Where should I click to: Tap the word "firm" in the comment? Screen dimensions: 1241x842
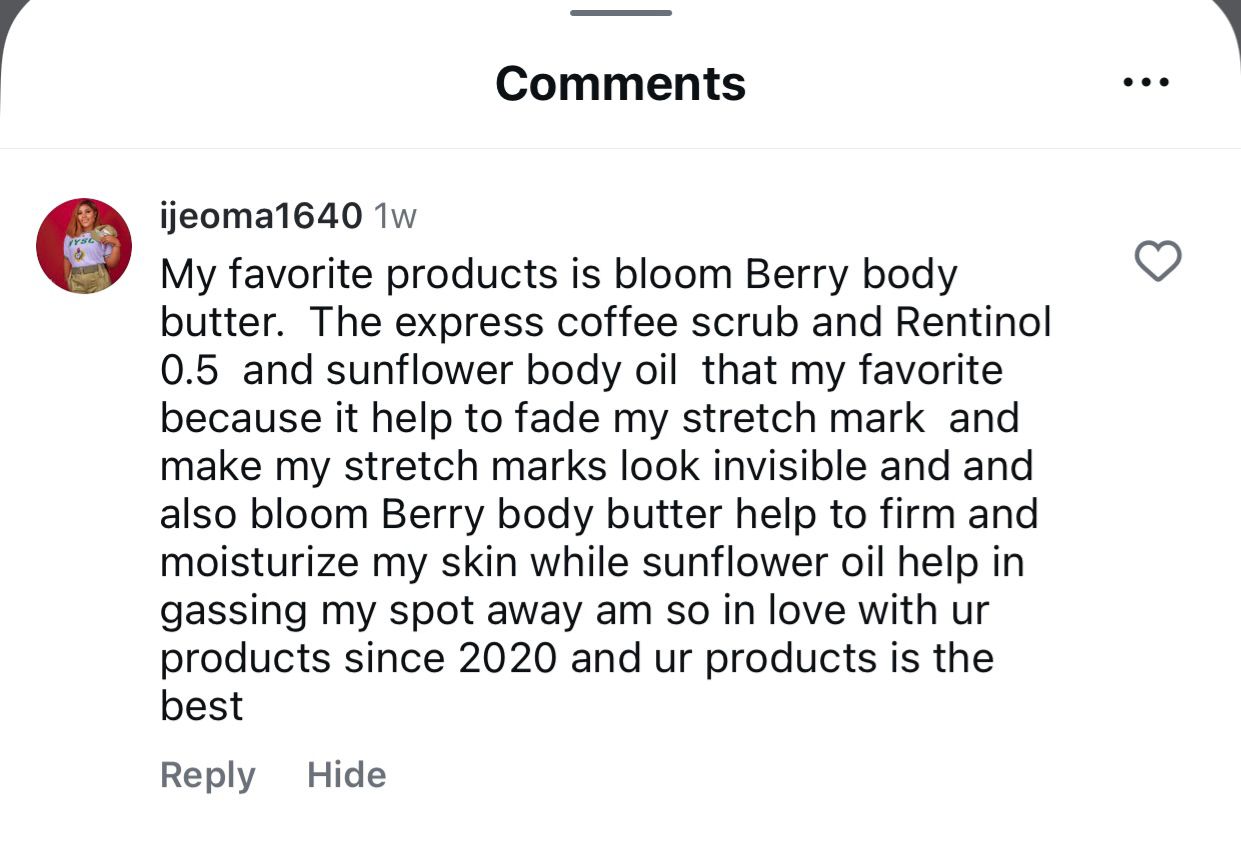click(x=916, y=514)
